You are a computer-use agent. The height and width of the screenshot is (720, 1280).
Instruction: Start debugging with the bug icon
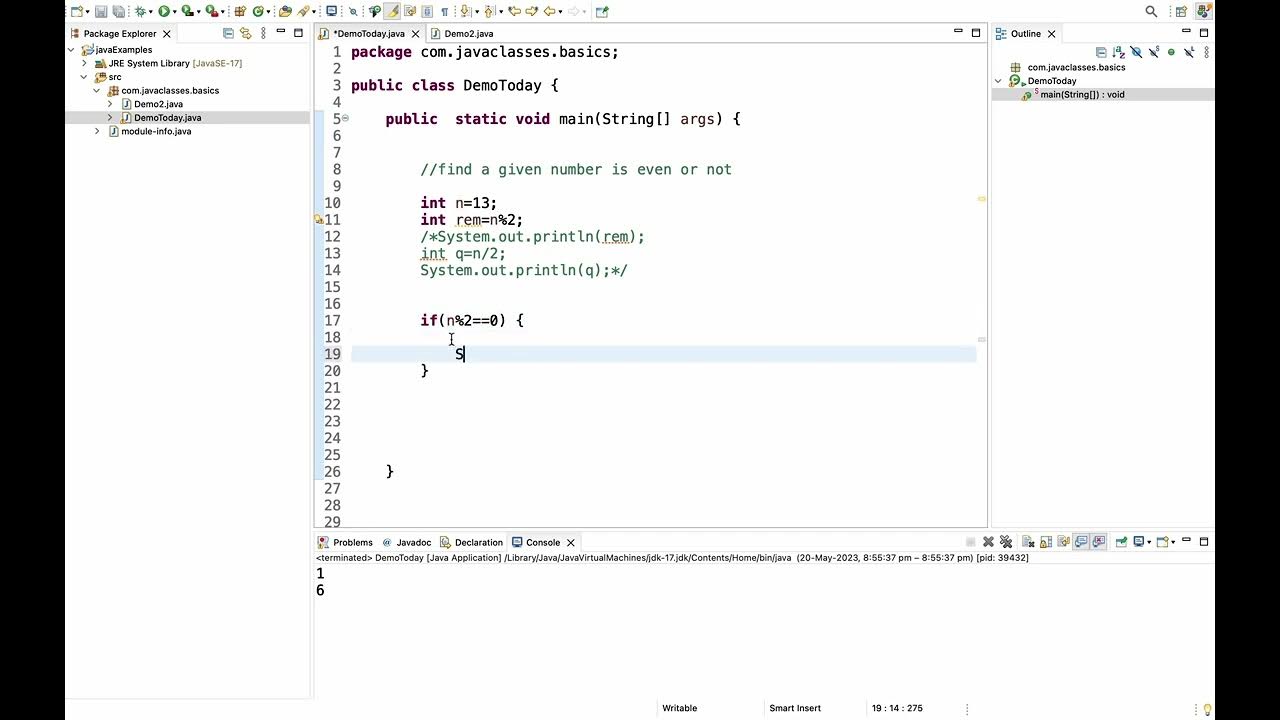tap(140, 12)
